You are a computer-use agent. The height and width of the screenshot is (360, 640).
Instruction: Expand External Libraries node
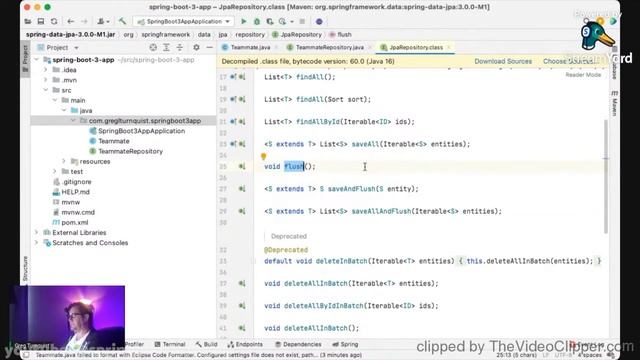(37, 233)
